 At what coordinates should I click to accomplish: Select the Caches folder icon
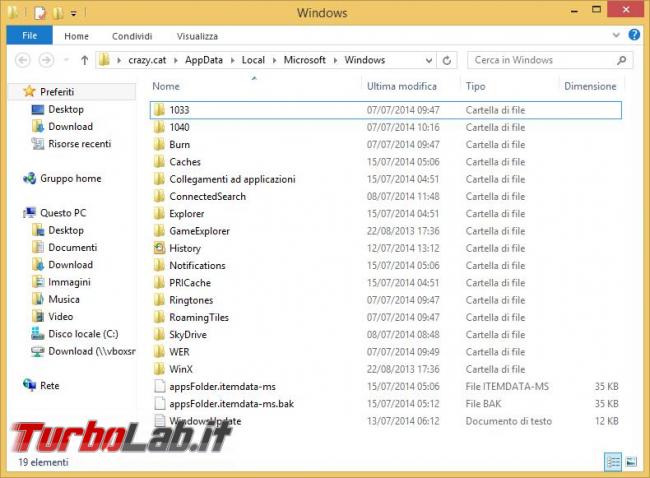(x=159, y=162)
